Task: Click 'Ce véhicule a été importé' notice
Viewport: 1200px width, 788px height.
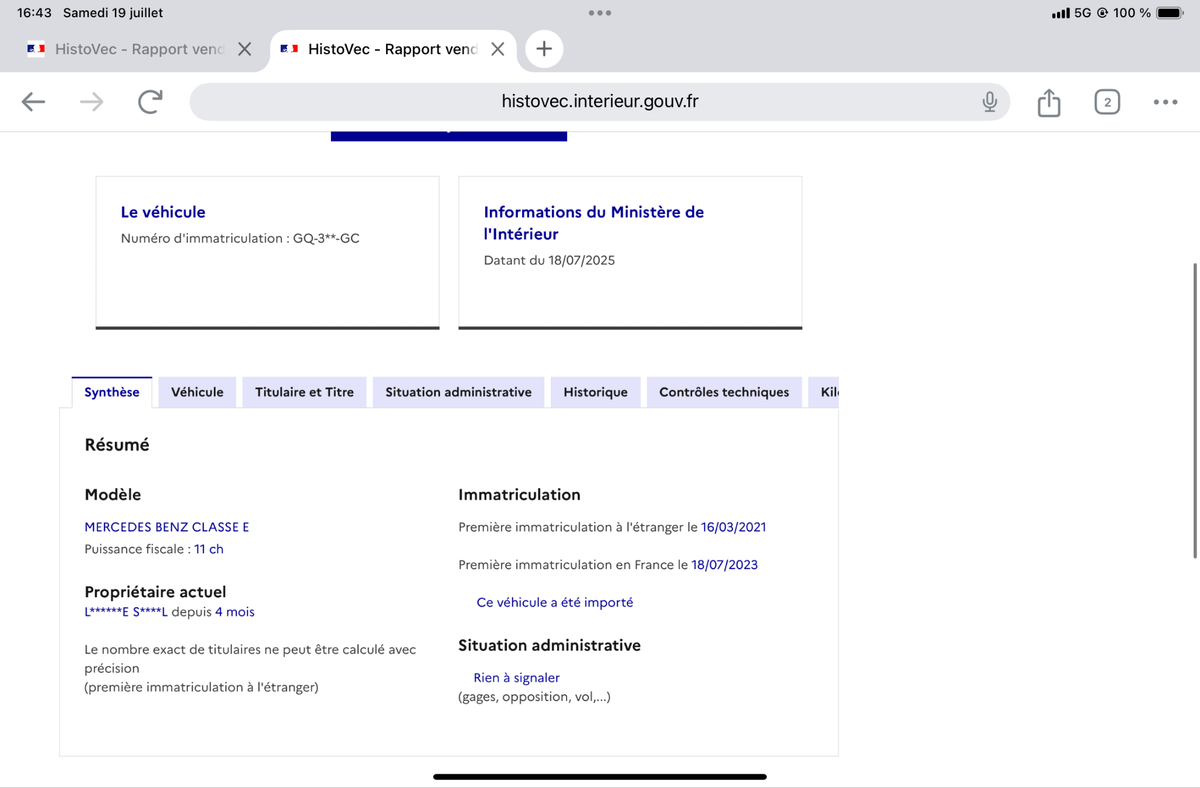Action: pyautogui.click(x=555, y=603)
